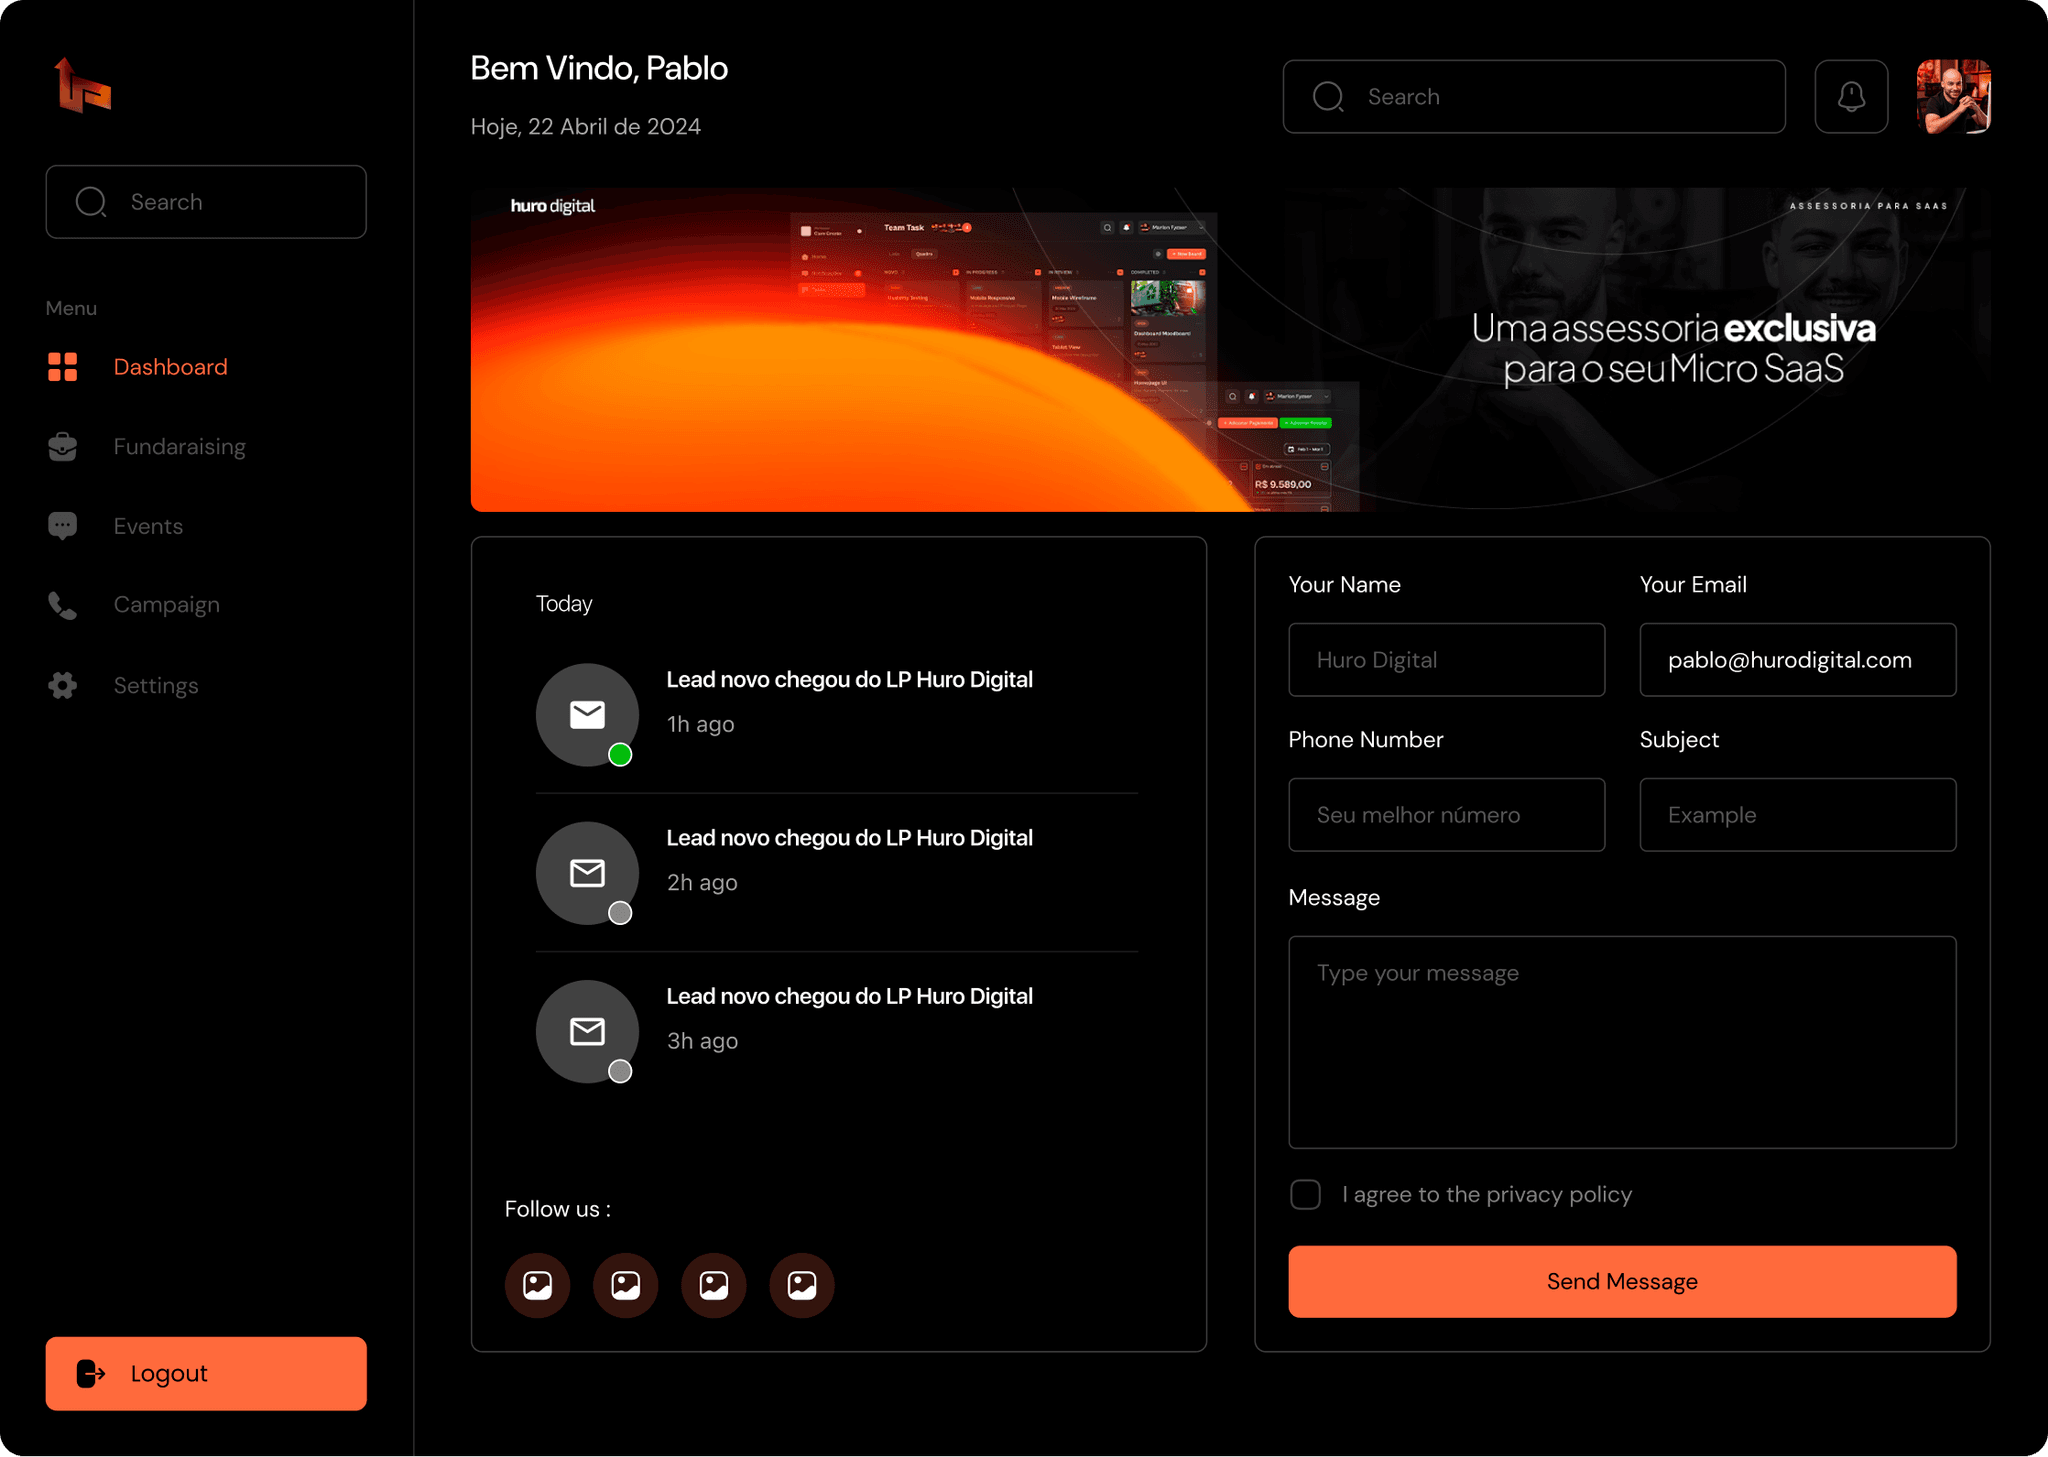The width and height of the screenshot is (2048, 1457).
Task: Check the privacy policy agreement box
Action: tap(1305, 1194)
